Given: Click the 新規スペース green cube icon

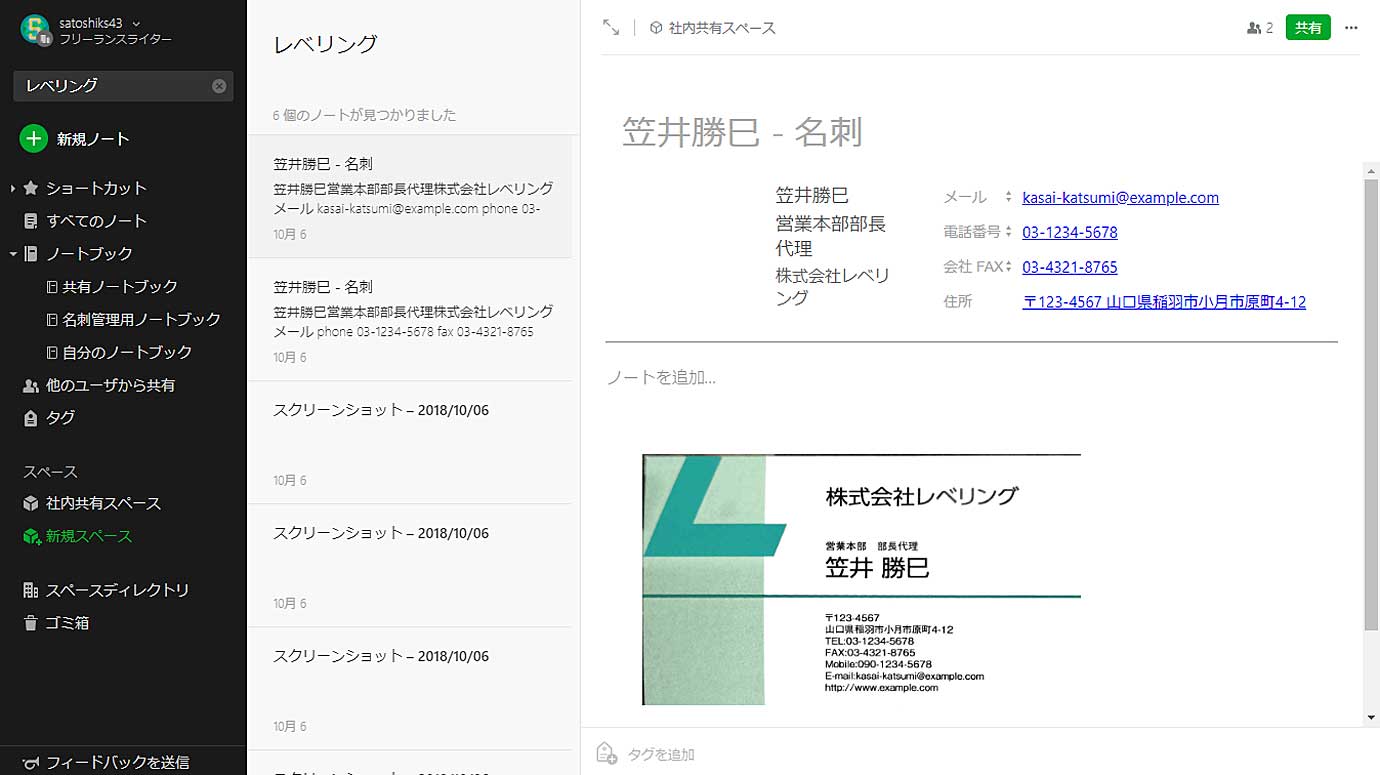Looking at the screenshot, I should [31, 537].
